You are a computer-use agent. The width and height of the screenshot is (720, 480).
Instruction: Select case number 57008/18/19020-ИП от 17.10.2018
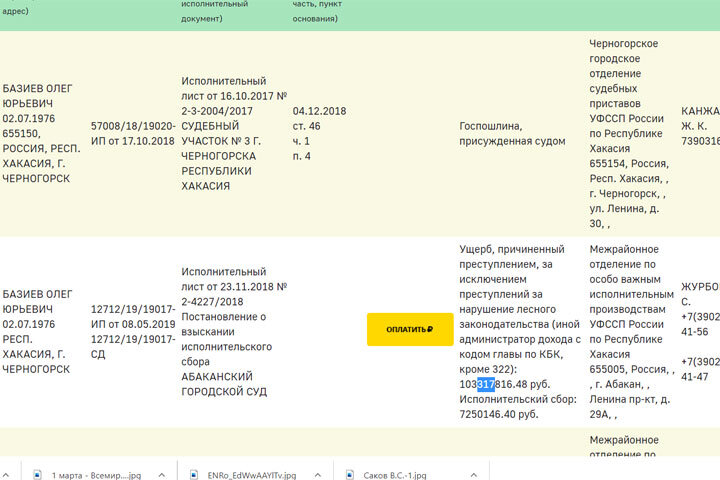click(133, 133)
